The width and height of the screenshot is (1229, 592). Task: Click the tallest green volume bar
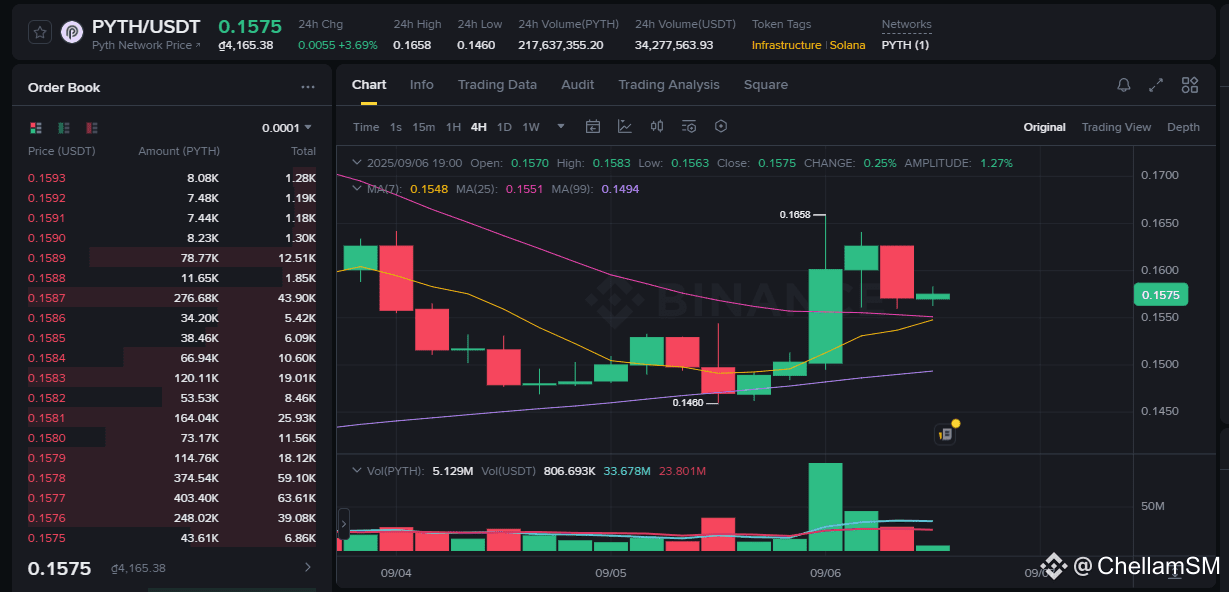click(x=825, y=507)
